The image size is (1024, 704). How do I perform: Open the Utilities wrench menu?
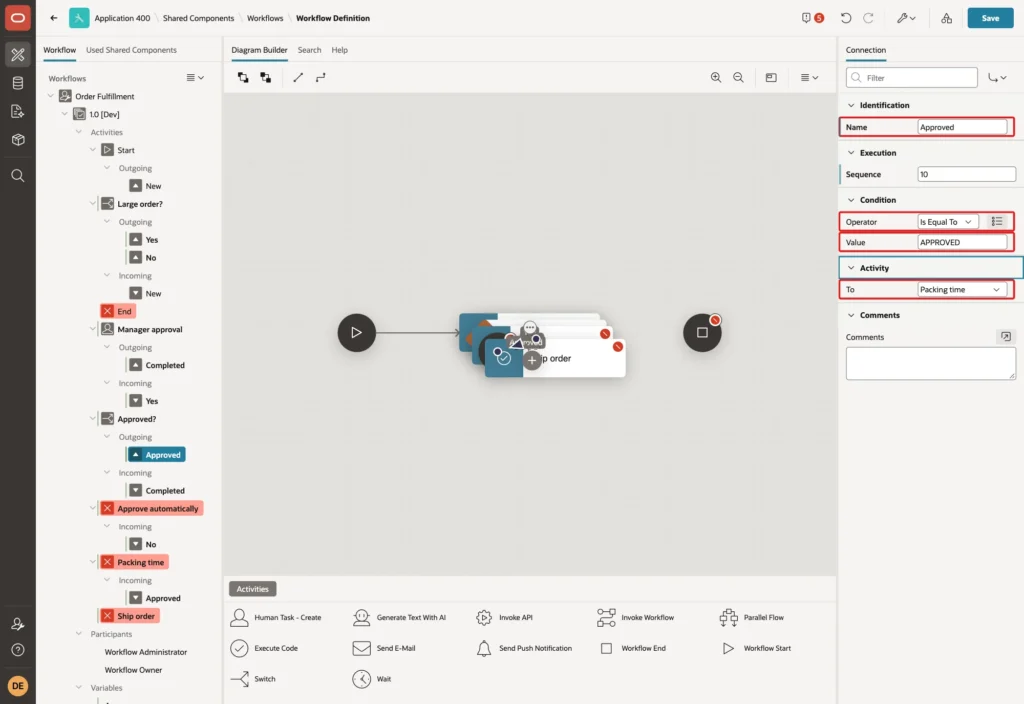pyautogui.click(x=906, y=18)
